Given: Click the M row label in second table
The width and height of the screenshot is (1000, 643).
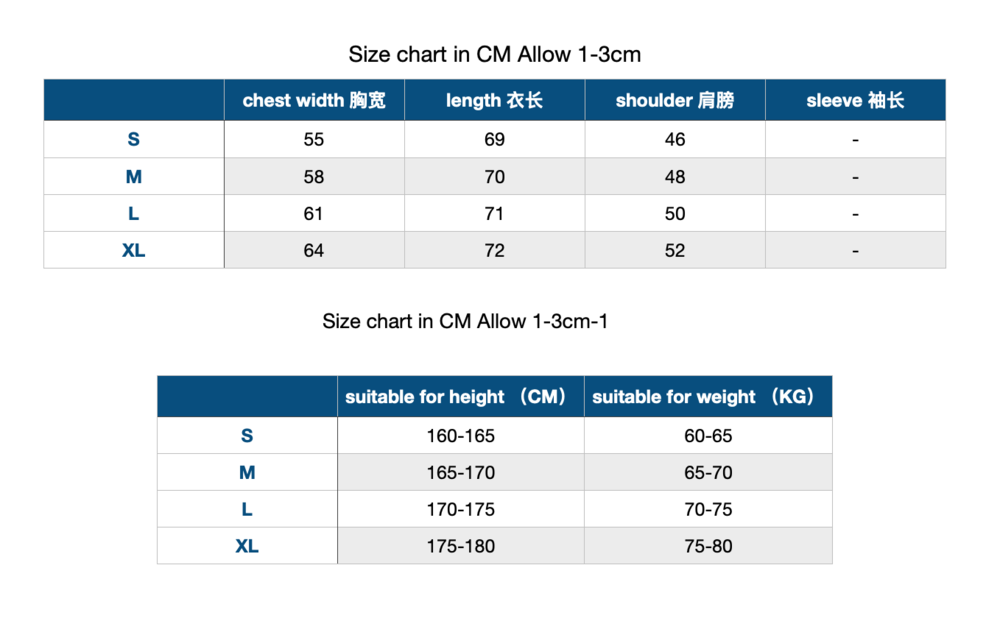Looking at the screenshot, I should [x=247, y=473].
